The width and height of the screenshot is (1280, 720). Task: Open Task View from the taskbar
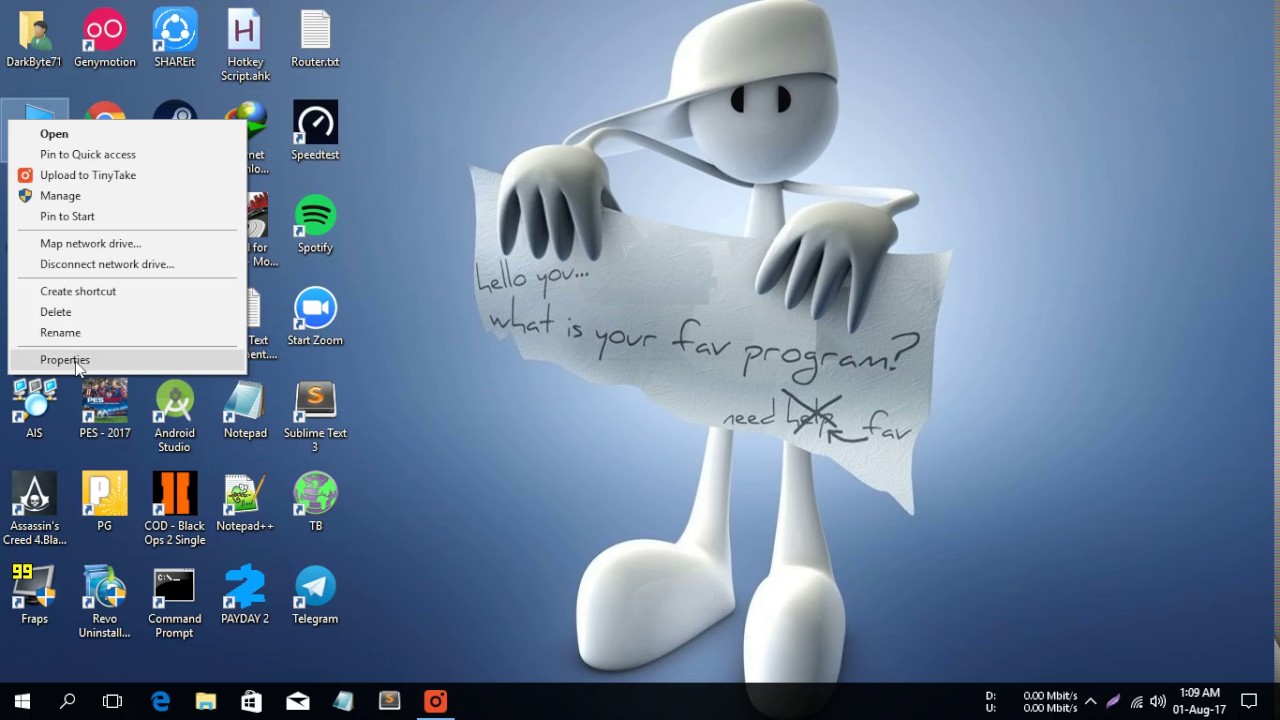pyautogui.click(x=112, y=701)
